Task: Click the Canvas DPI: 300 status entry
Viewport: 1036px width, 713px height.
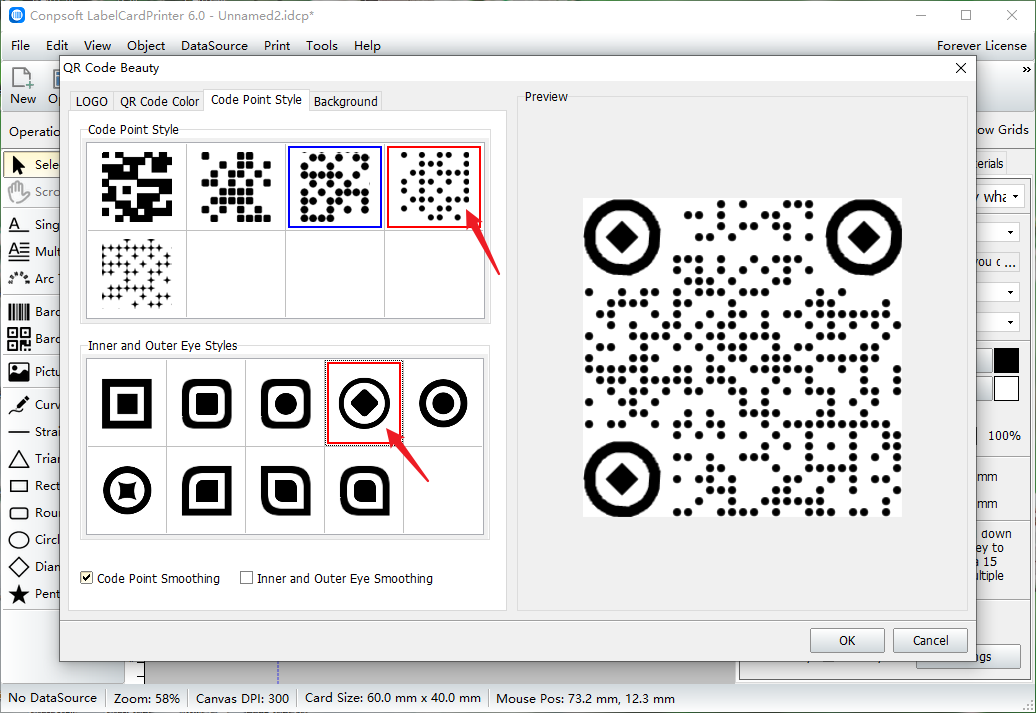Action: point(242,698)
